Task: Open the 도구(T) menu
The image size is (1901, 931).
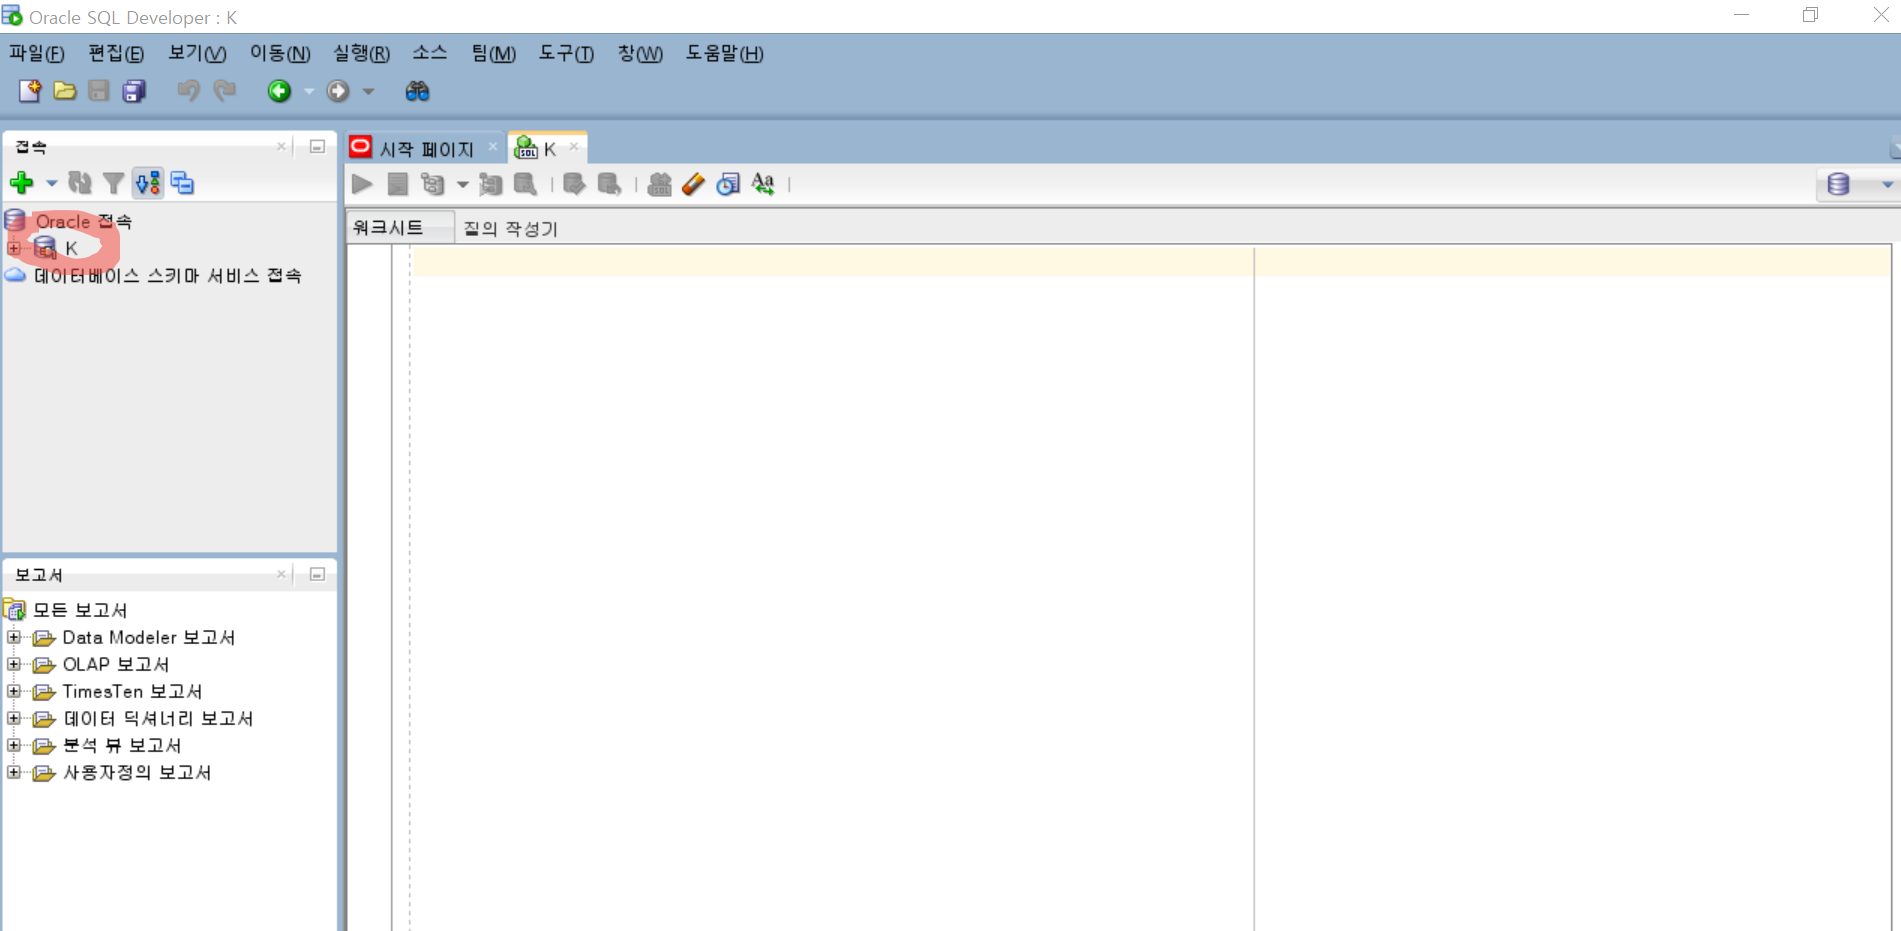Action: (566, 53)
